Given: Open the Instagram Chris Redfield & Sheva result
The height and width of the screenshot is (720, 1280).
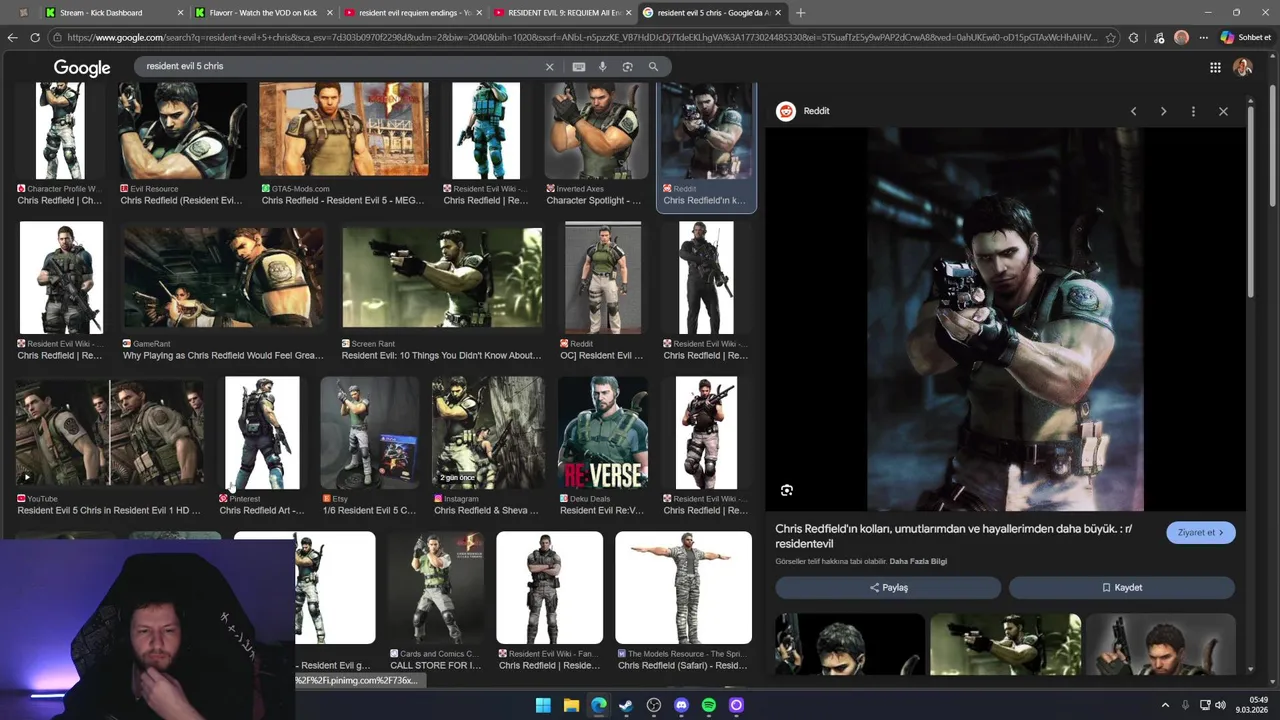Looking at the screenshot, I should tap(488, 446).
